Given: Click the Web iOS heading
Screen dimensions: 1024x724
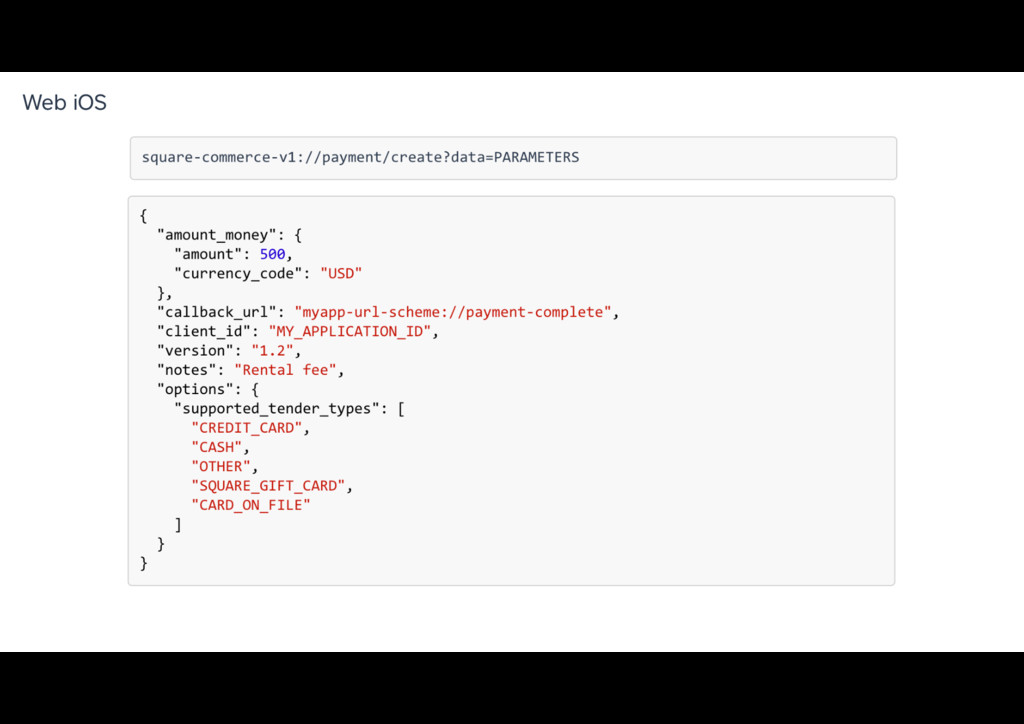Looking at the screenshot, I should pos(64,102).
